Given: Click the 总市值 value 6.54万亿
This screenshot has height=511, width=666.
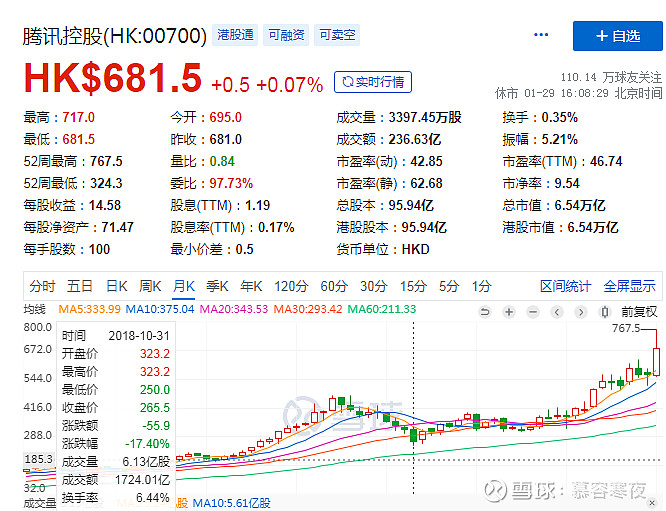Looking at the screenshot, I should pos(580,206).
